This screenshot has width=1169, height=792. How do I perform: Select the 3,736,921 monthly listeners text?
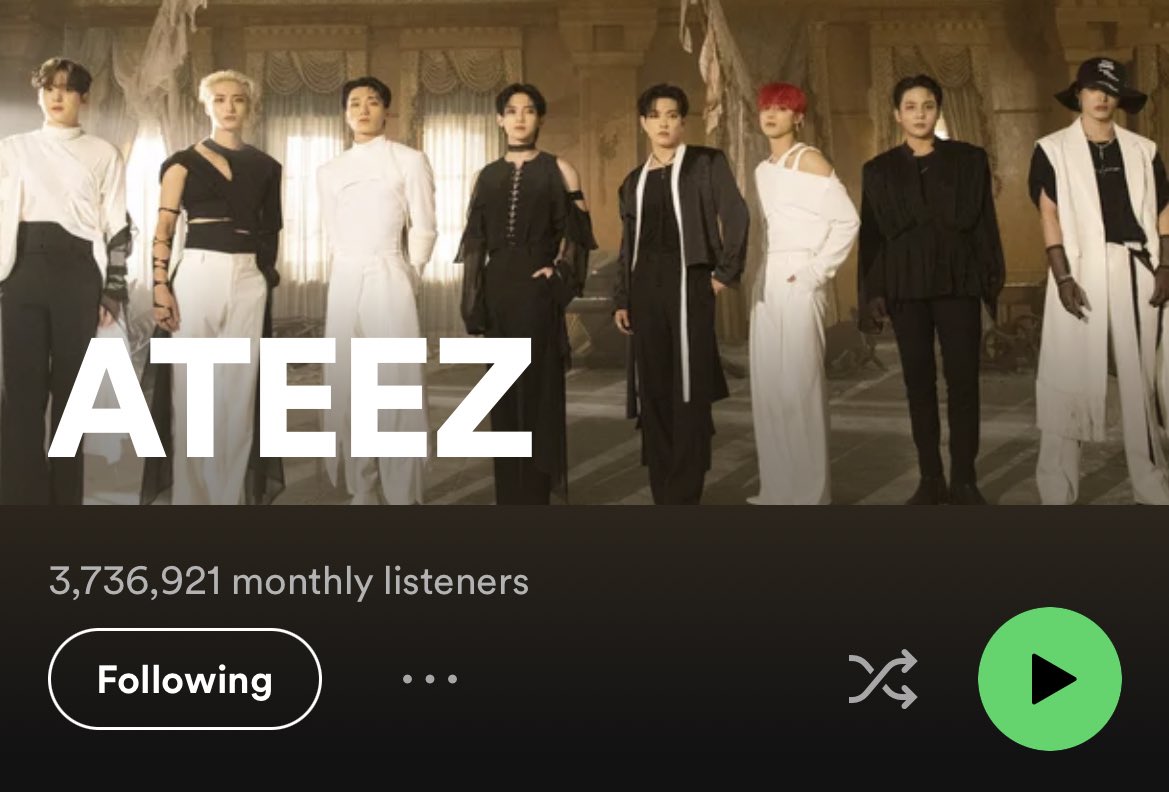289,582
